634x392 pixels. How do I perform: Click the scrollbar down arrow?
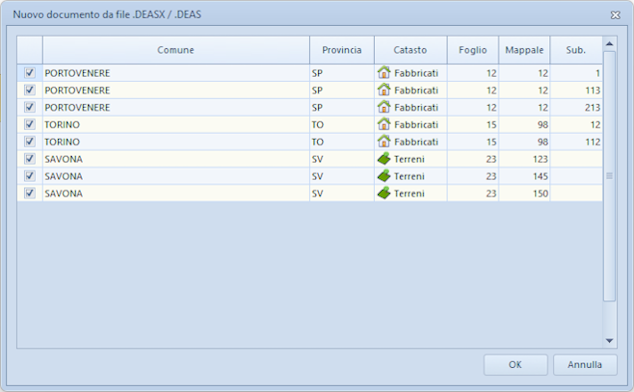609,341
